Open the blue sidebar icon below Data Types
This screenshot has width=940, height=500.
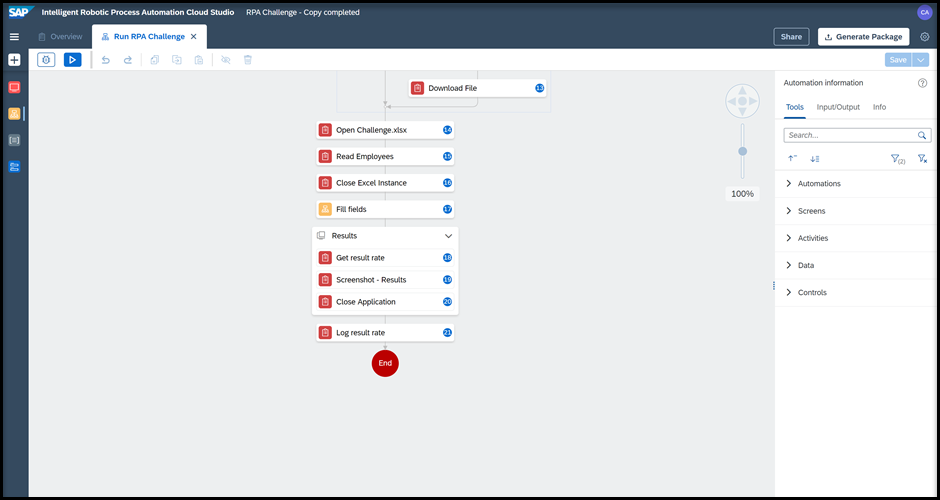14,167
